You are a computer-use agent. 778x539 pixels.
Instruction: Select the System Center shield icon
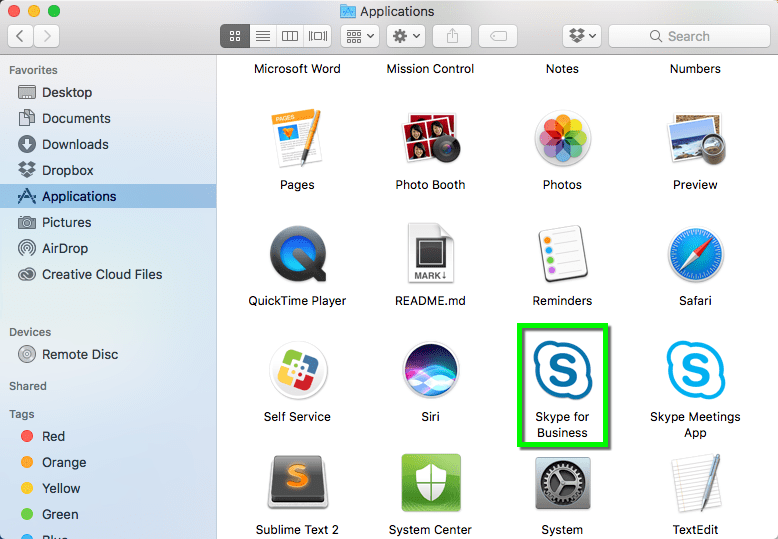click(431, 482)
